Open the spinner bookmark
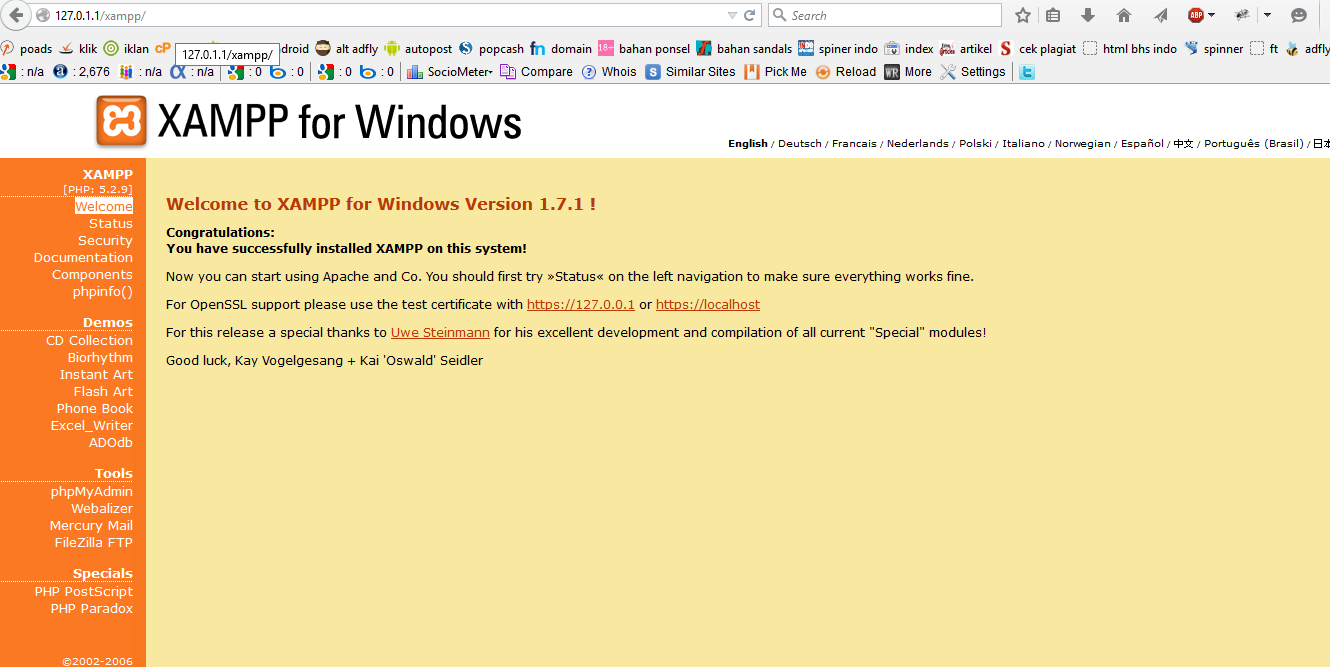The width and height of the screenshot is (1330, 667). tap(1214, 48)
